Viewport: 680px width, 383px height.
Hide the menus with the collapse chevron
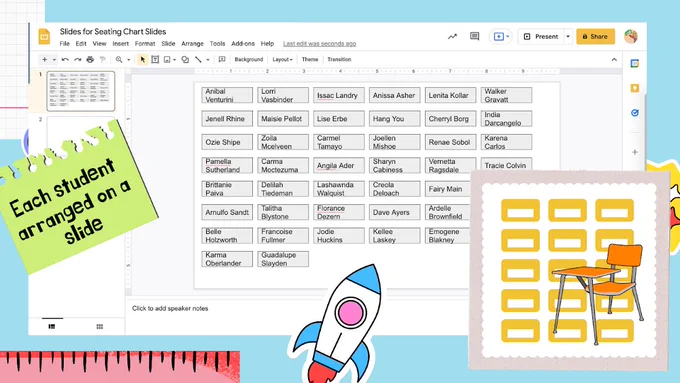pos(614,59)
